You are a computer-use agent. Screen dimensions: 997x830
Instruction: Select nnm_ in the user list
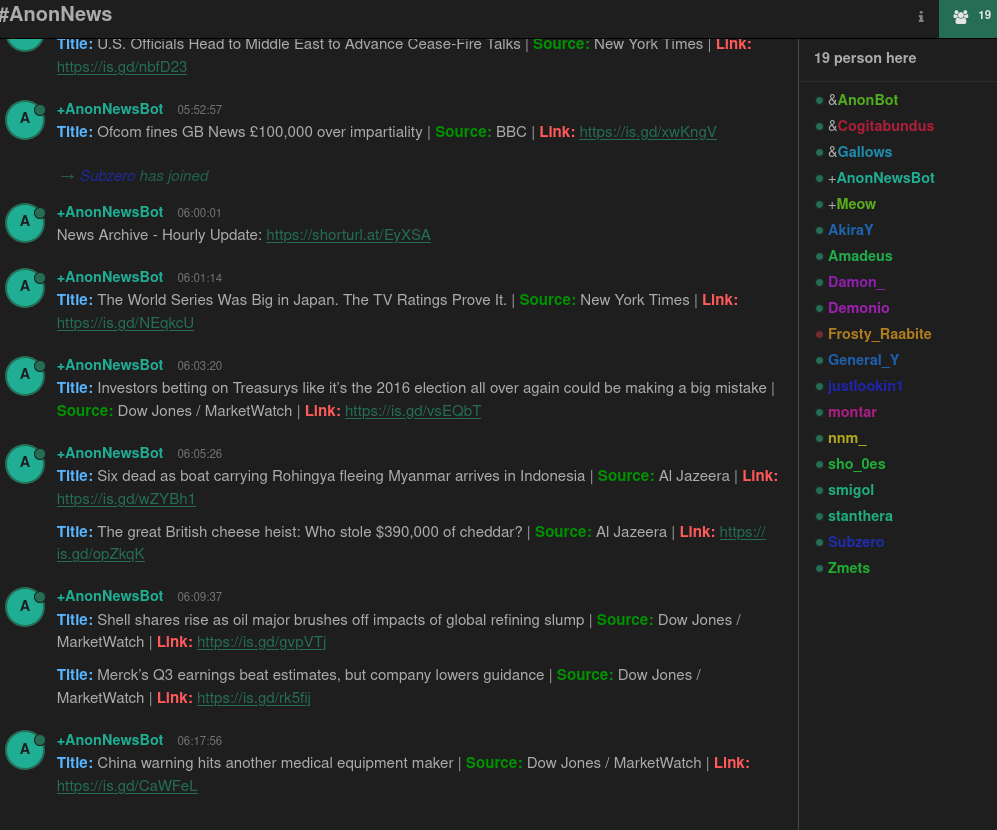pyautogui.click(x=847, y=438)
